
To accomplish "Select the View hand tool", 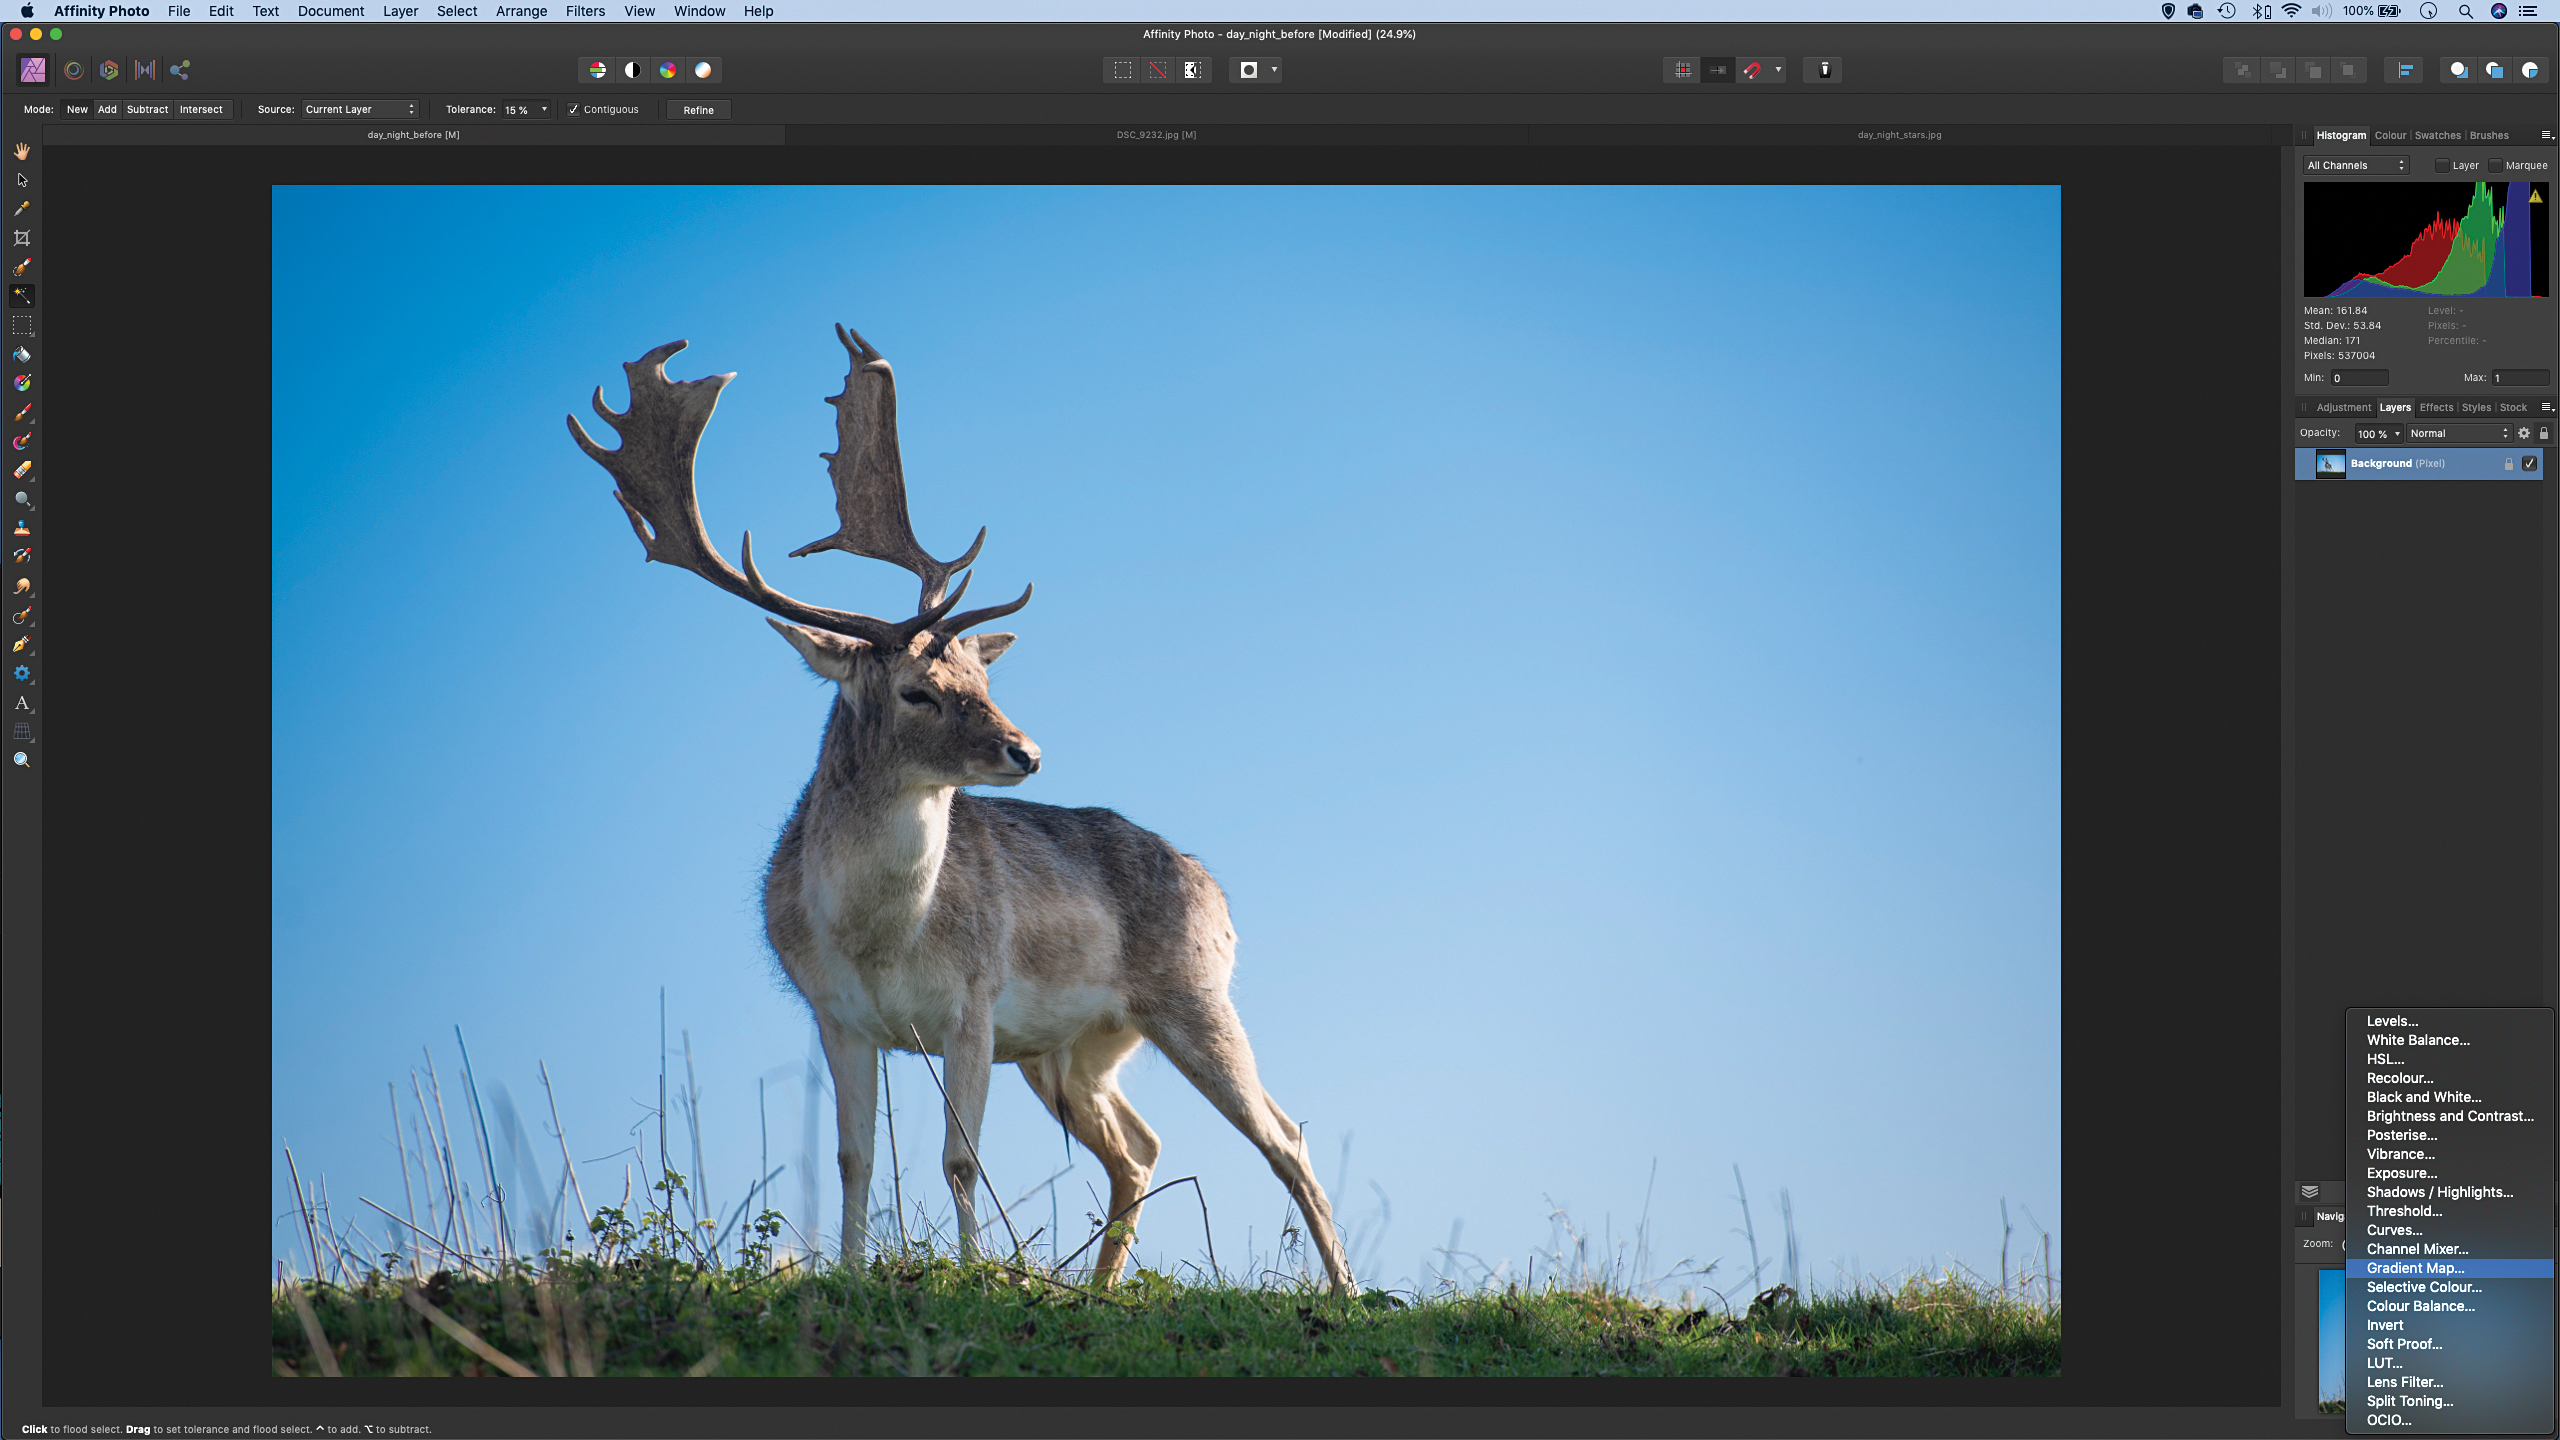I will click(x=22, y=151).
